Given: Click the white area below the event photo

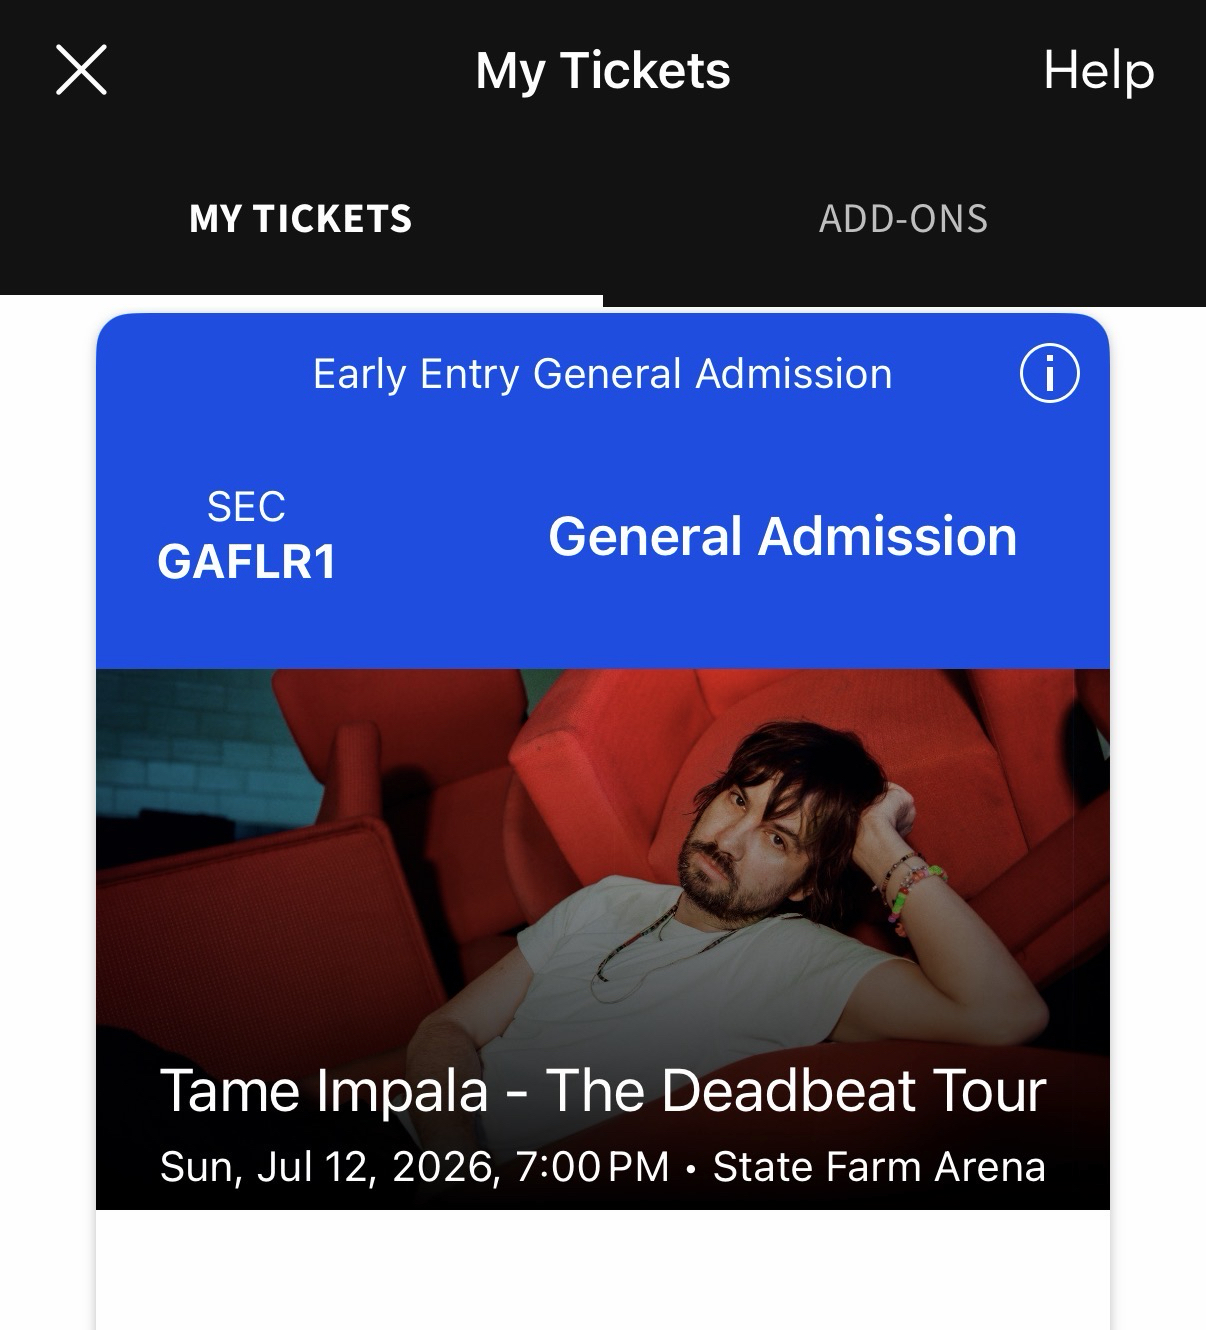Looking at the screenshot, I should (x=602, y=1270).
